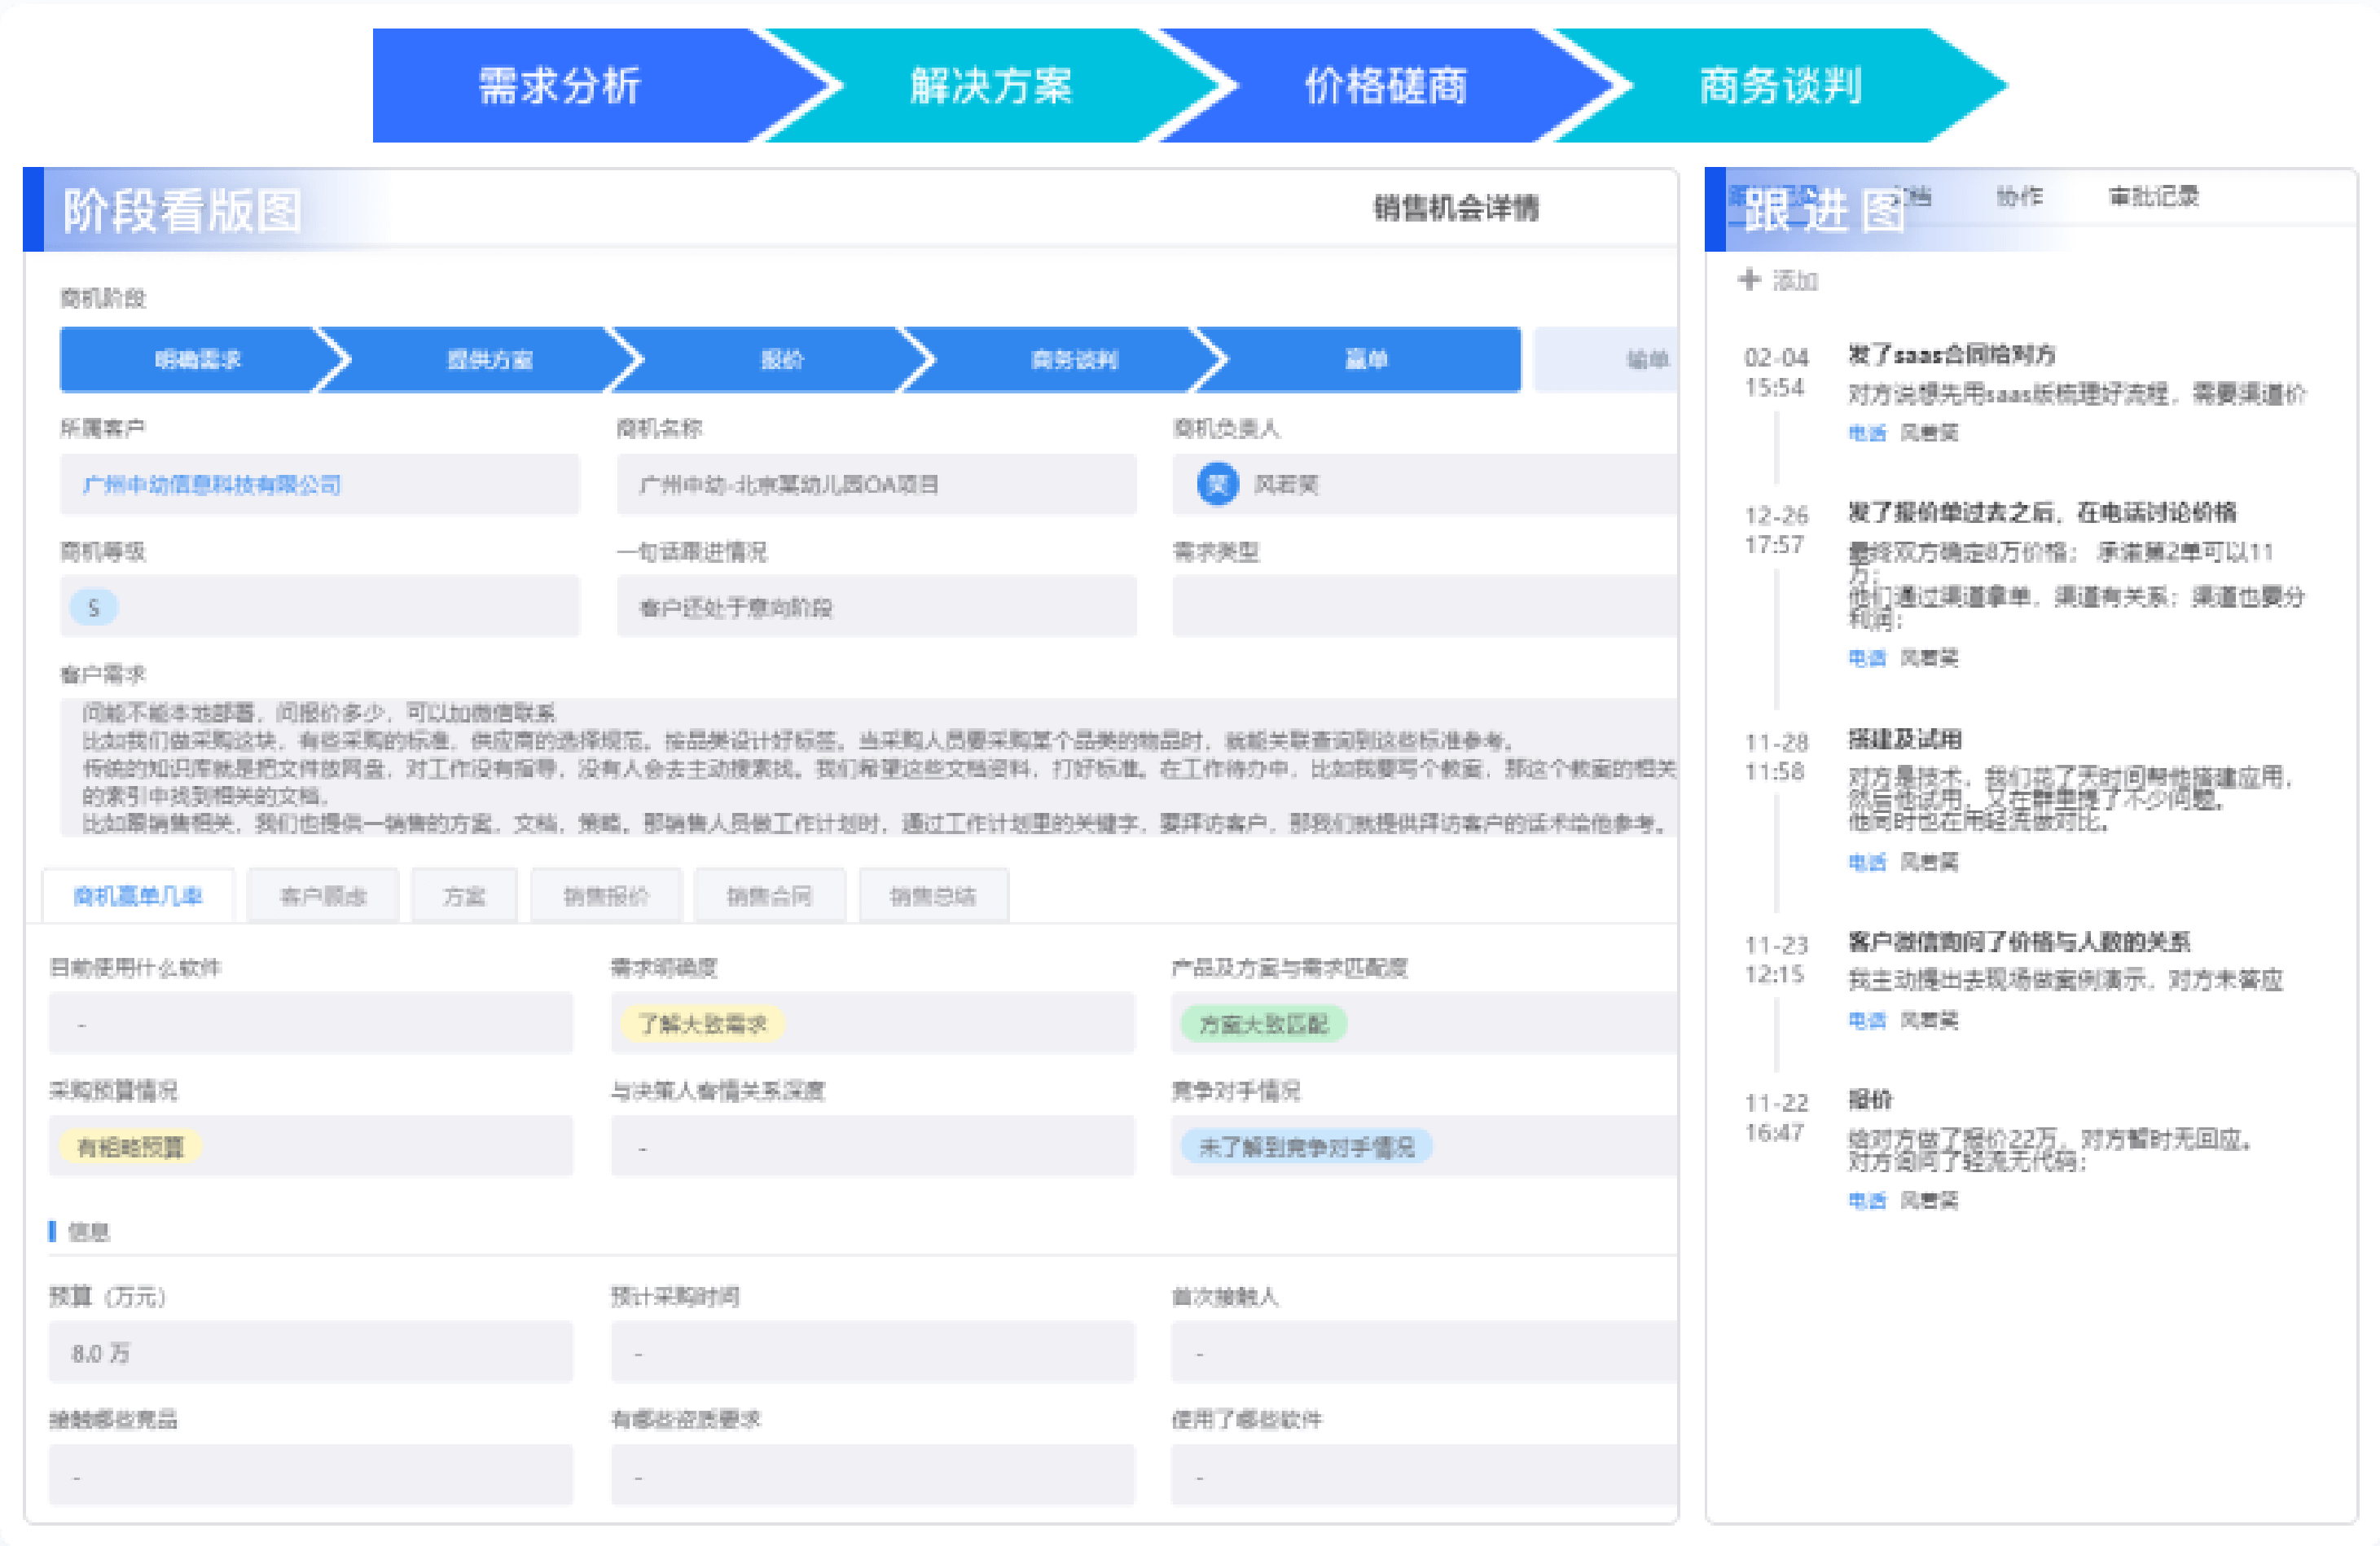Click the 商机名称 field with 广州中幼-北京某幼儿园OA项目
This screenshot has width=2380, height=1546.
click(876, 485)
